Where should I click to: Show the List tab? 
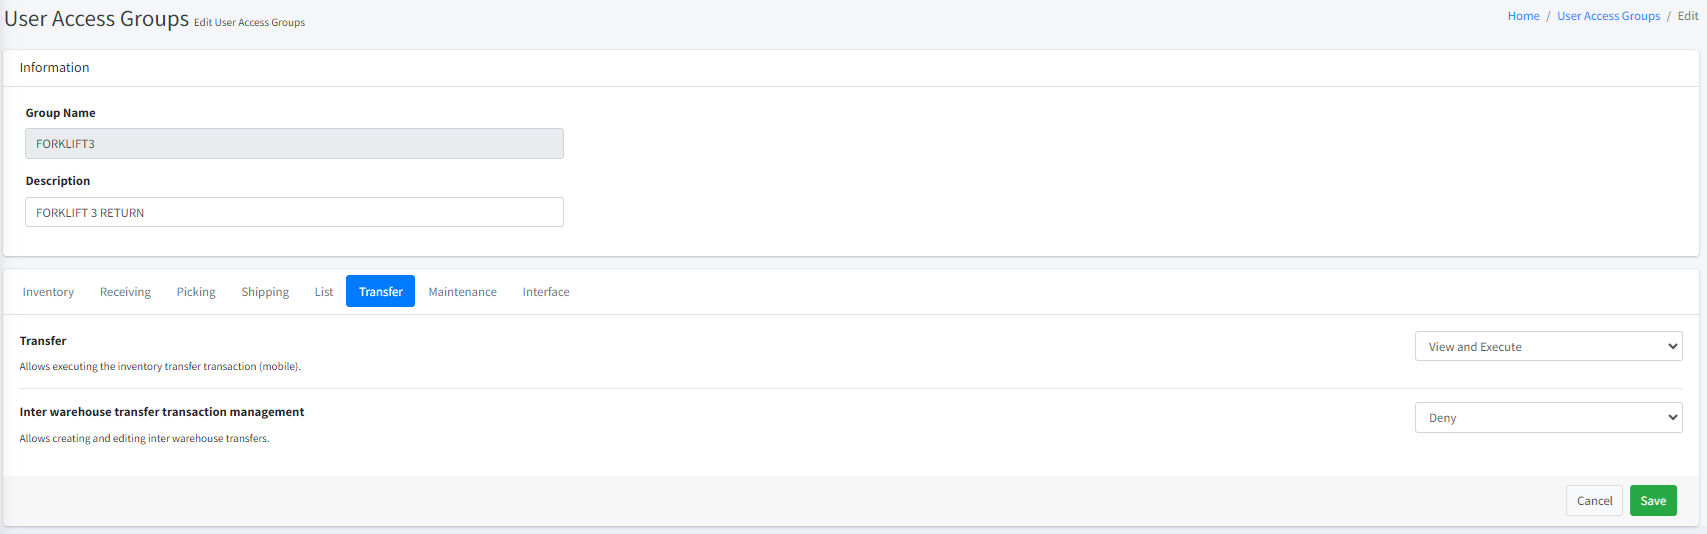tap(324, 292)
